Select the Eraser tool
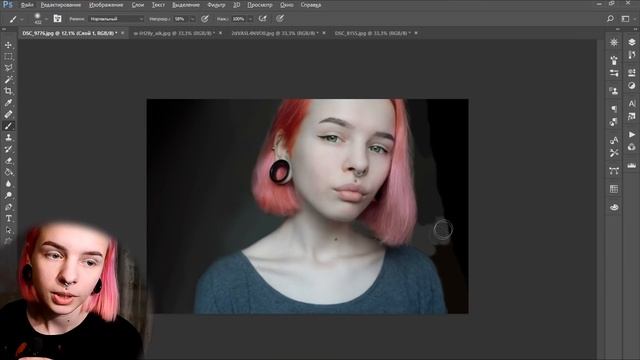640x360 pixels. pos(8,161)
